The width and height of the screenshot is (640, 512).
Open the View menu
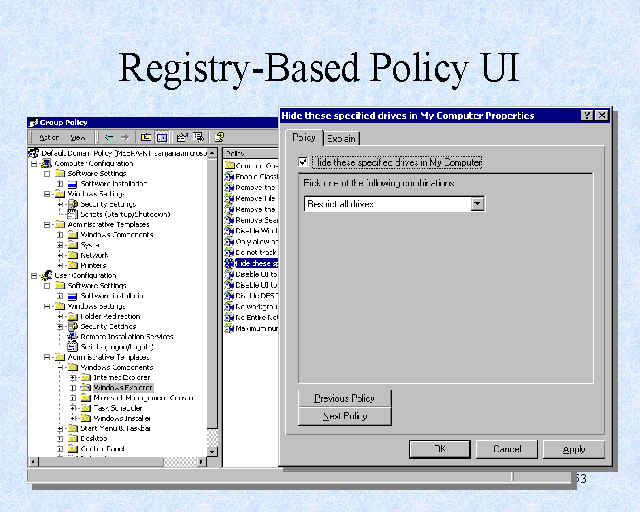pyautogui.click(x=77, y=137)
